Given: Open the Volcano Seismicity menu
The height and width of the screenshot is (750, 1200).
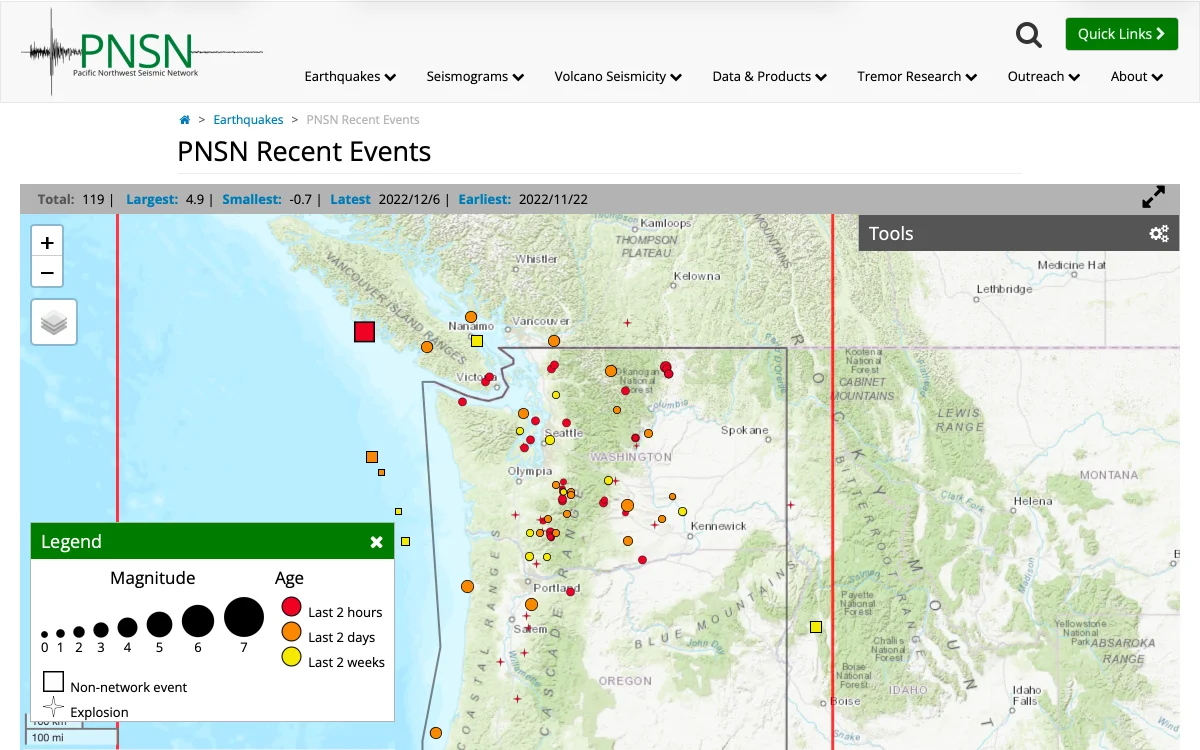Looking at the screenshot, I should pos(618,76).
